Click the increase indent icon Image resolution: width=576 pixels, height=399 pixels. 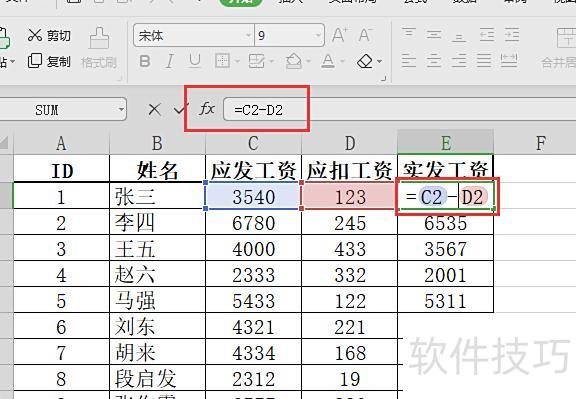pos(512,35)
